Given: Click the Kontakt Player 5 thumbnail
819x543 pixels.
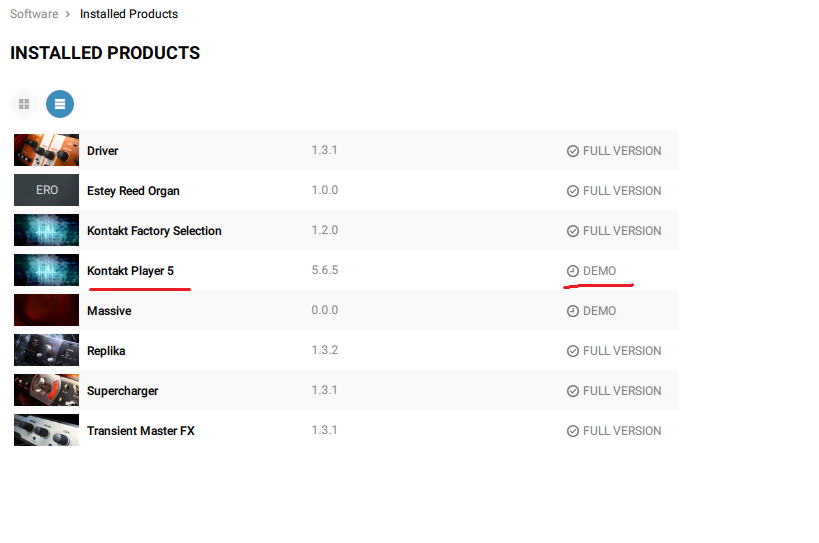Looking at the screenshot, I should [46, 271].
